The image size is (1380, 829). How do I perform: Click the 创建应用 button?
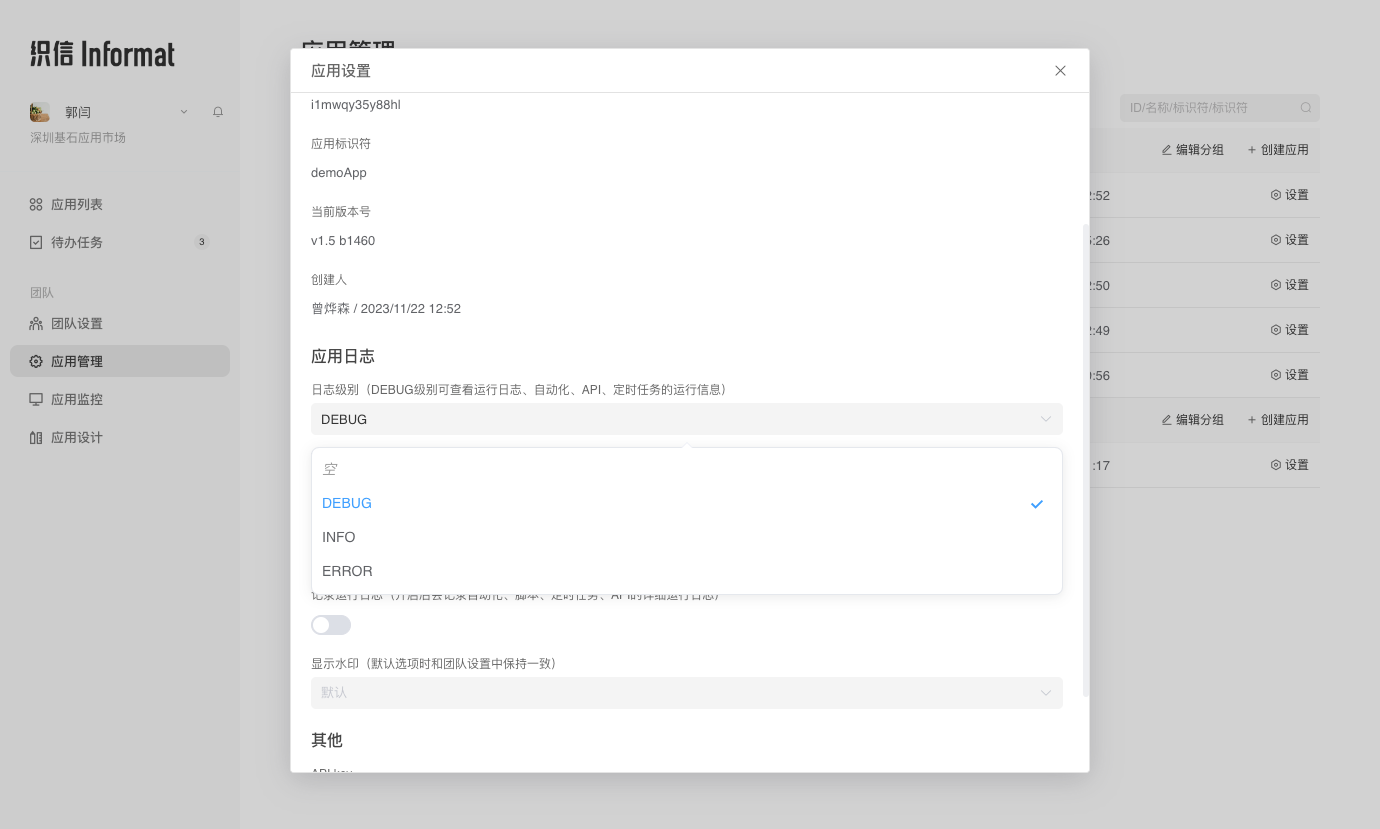(1278, 148)
